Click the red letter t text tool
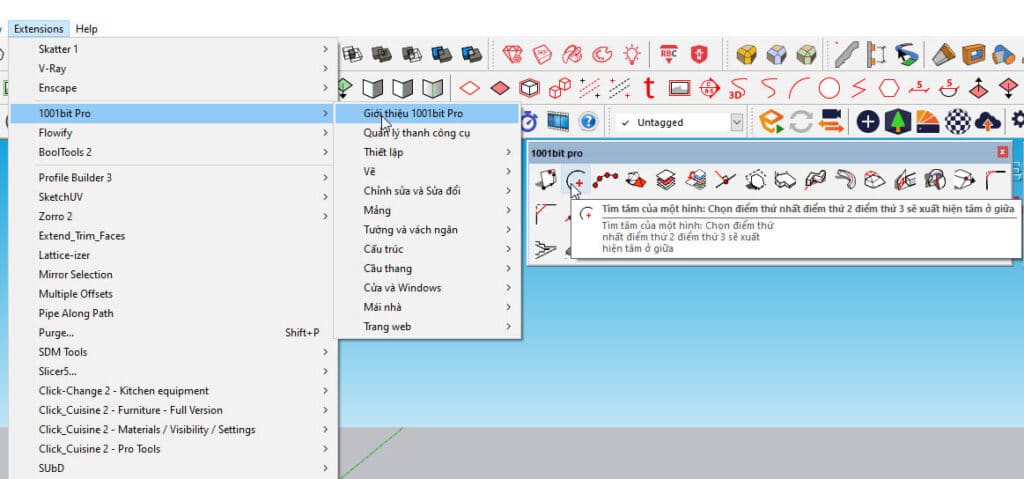This screenshot has width=1024, height=479. [649, 88]
